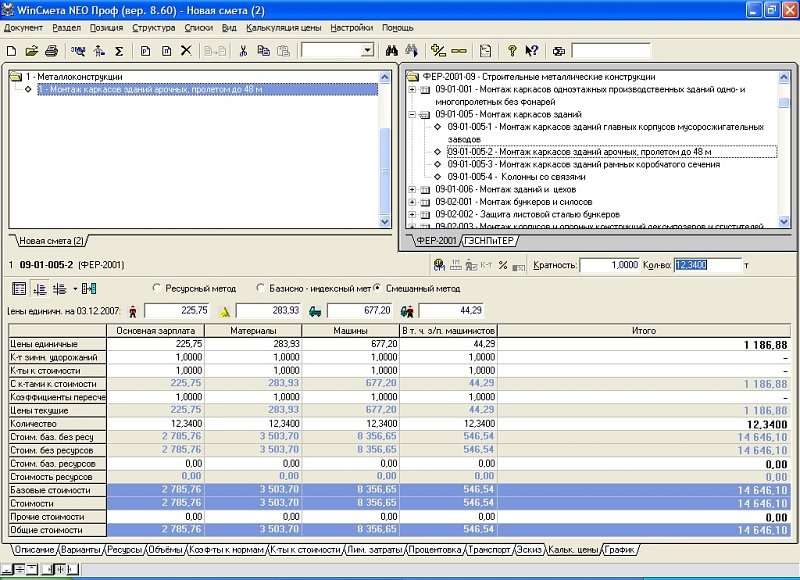Switch to the График tab
The image size is (800, 580).
click(x=619, y=550)
